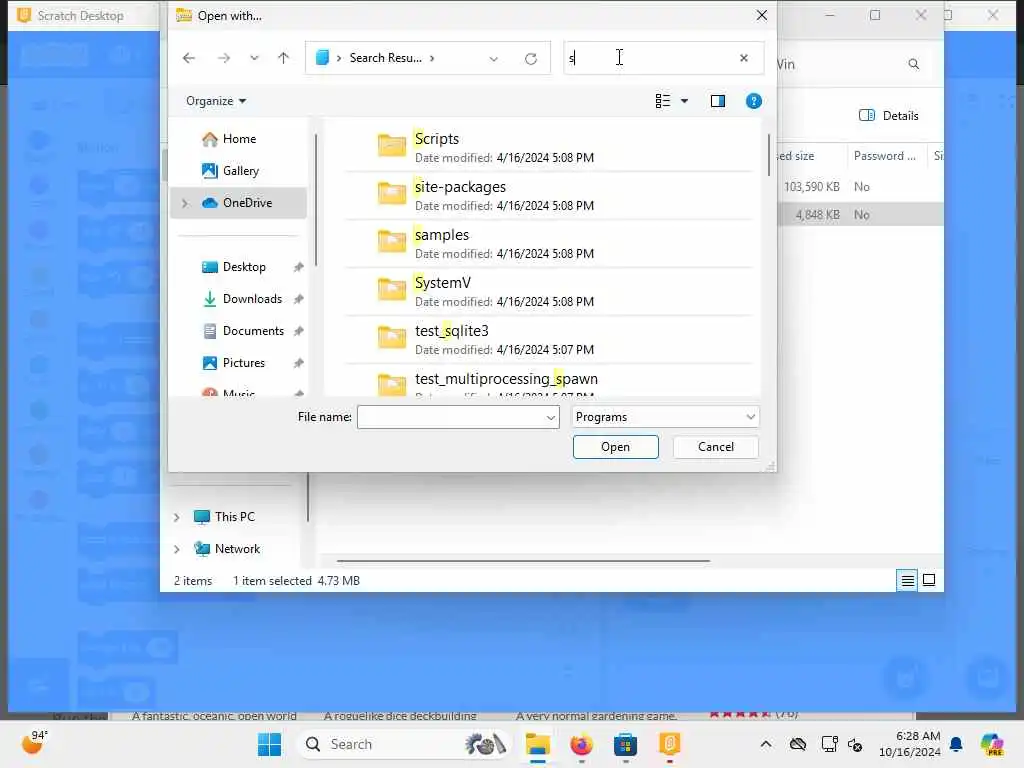The height and width of the screenshot is (768, 1024).
Task: Open the recent locations chevron dropdown
Action: pos(254,58)
